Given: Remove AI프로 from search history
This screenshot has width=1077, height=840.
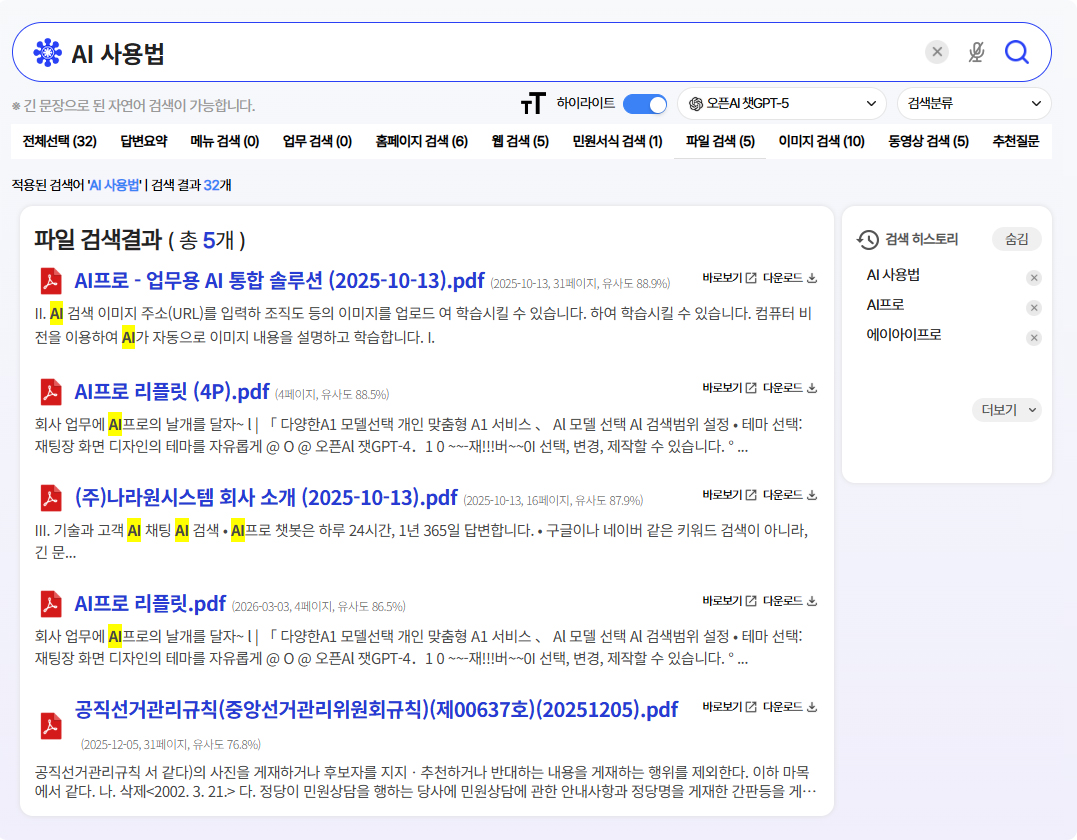Looking at the screenshot, I should [1034, 308].
